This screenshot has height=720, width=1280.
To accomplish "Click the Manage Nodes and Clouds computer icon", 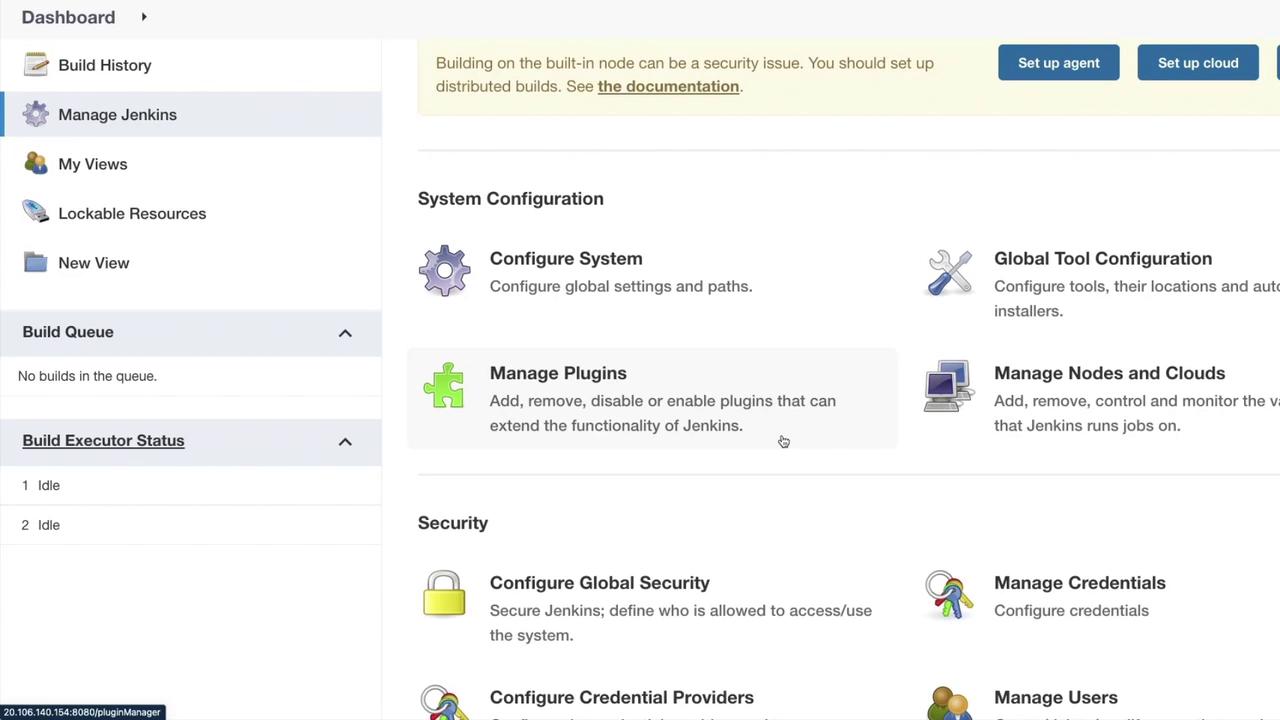I will (949, 386).
